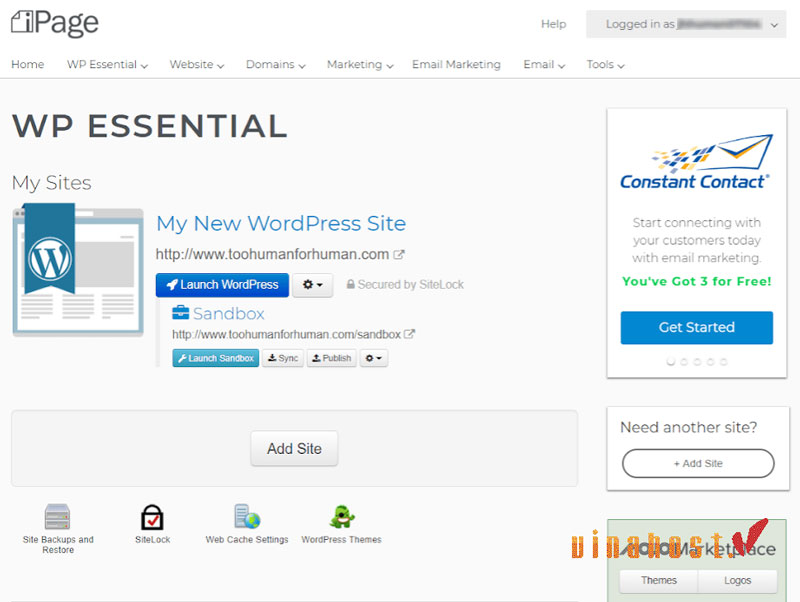800x602 pixels.
Task: Click the iPage logo
Action: point(55,22)
